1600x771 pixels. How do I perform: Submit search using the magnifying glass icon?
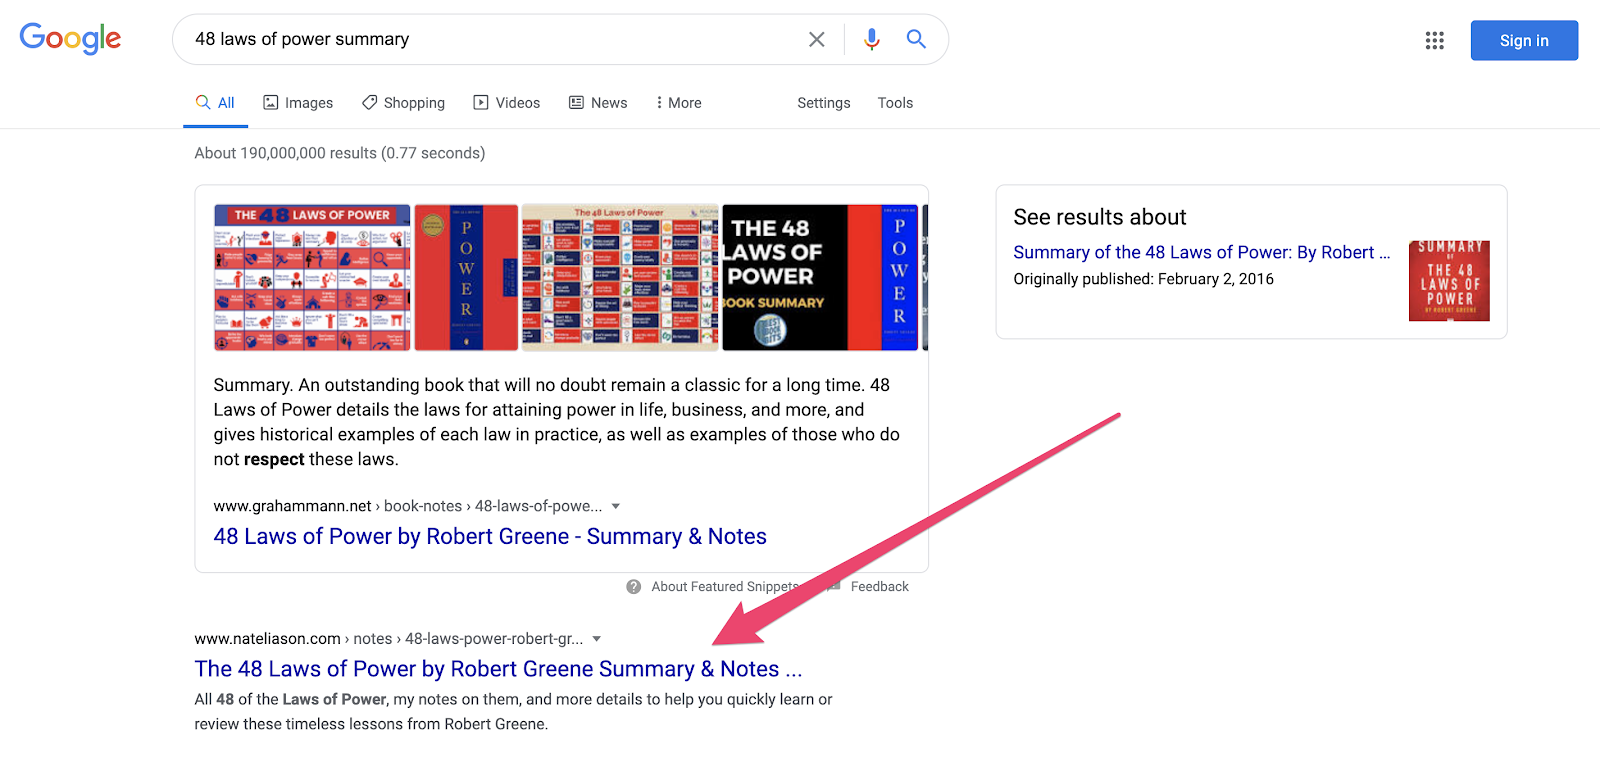916,39
